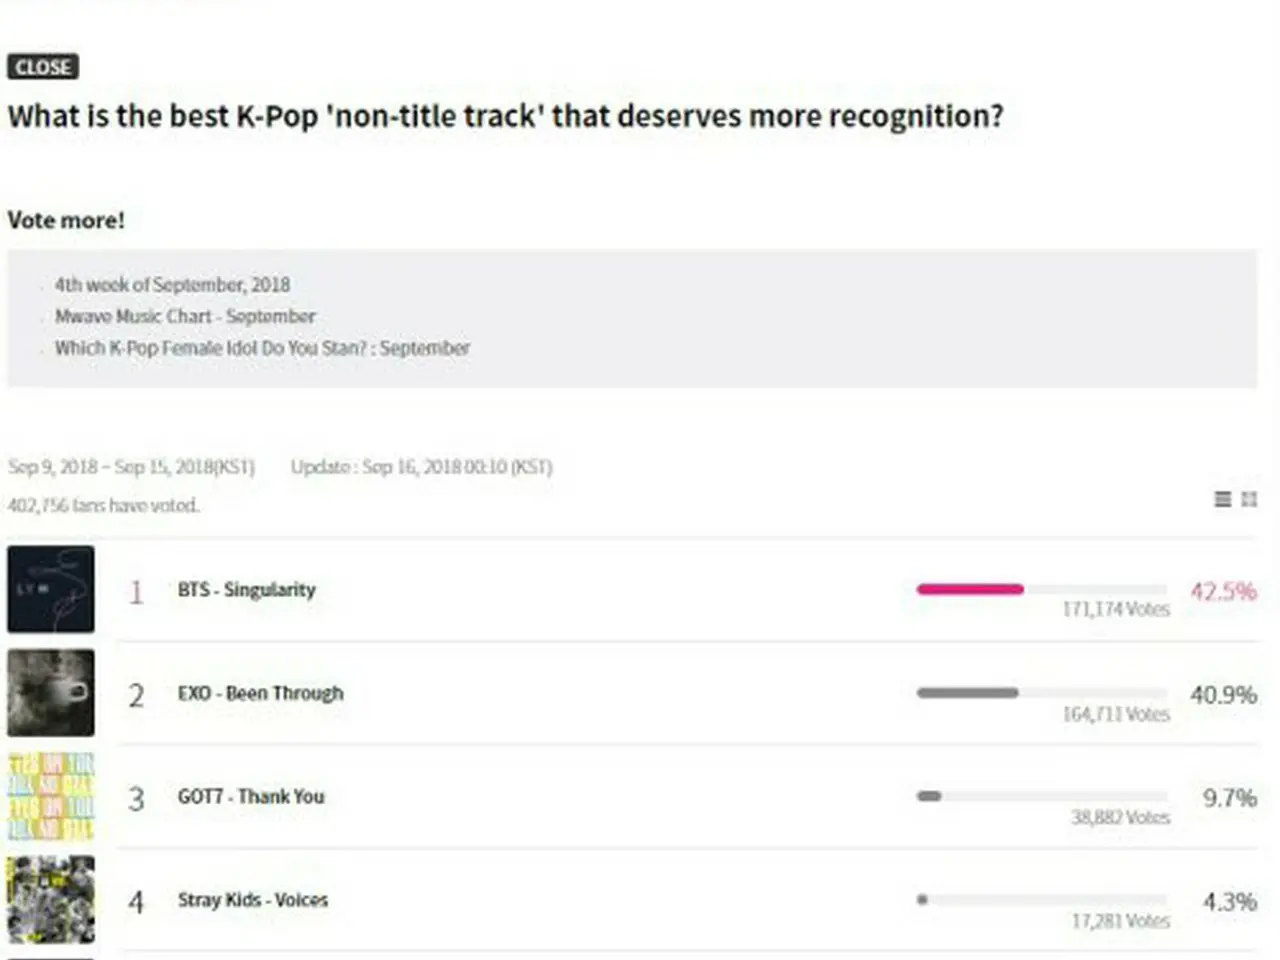The image size is (1280, 960).
Task: Click EXO Been Through album thumbnail
Action: pos(51,693)
